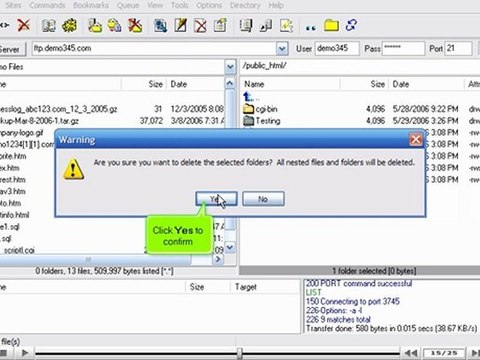Sort local files by Date column
Screen dimensions: 480x360
point(196,84)
